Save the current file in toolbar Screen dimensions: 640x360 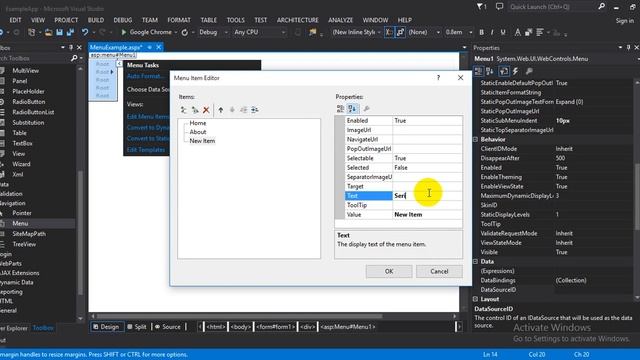click(x=60, y=32)
